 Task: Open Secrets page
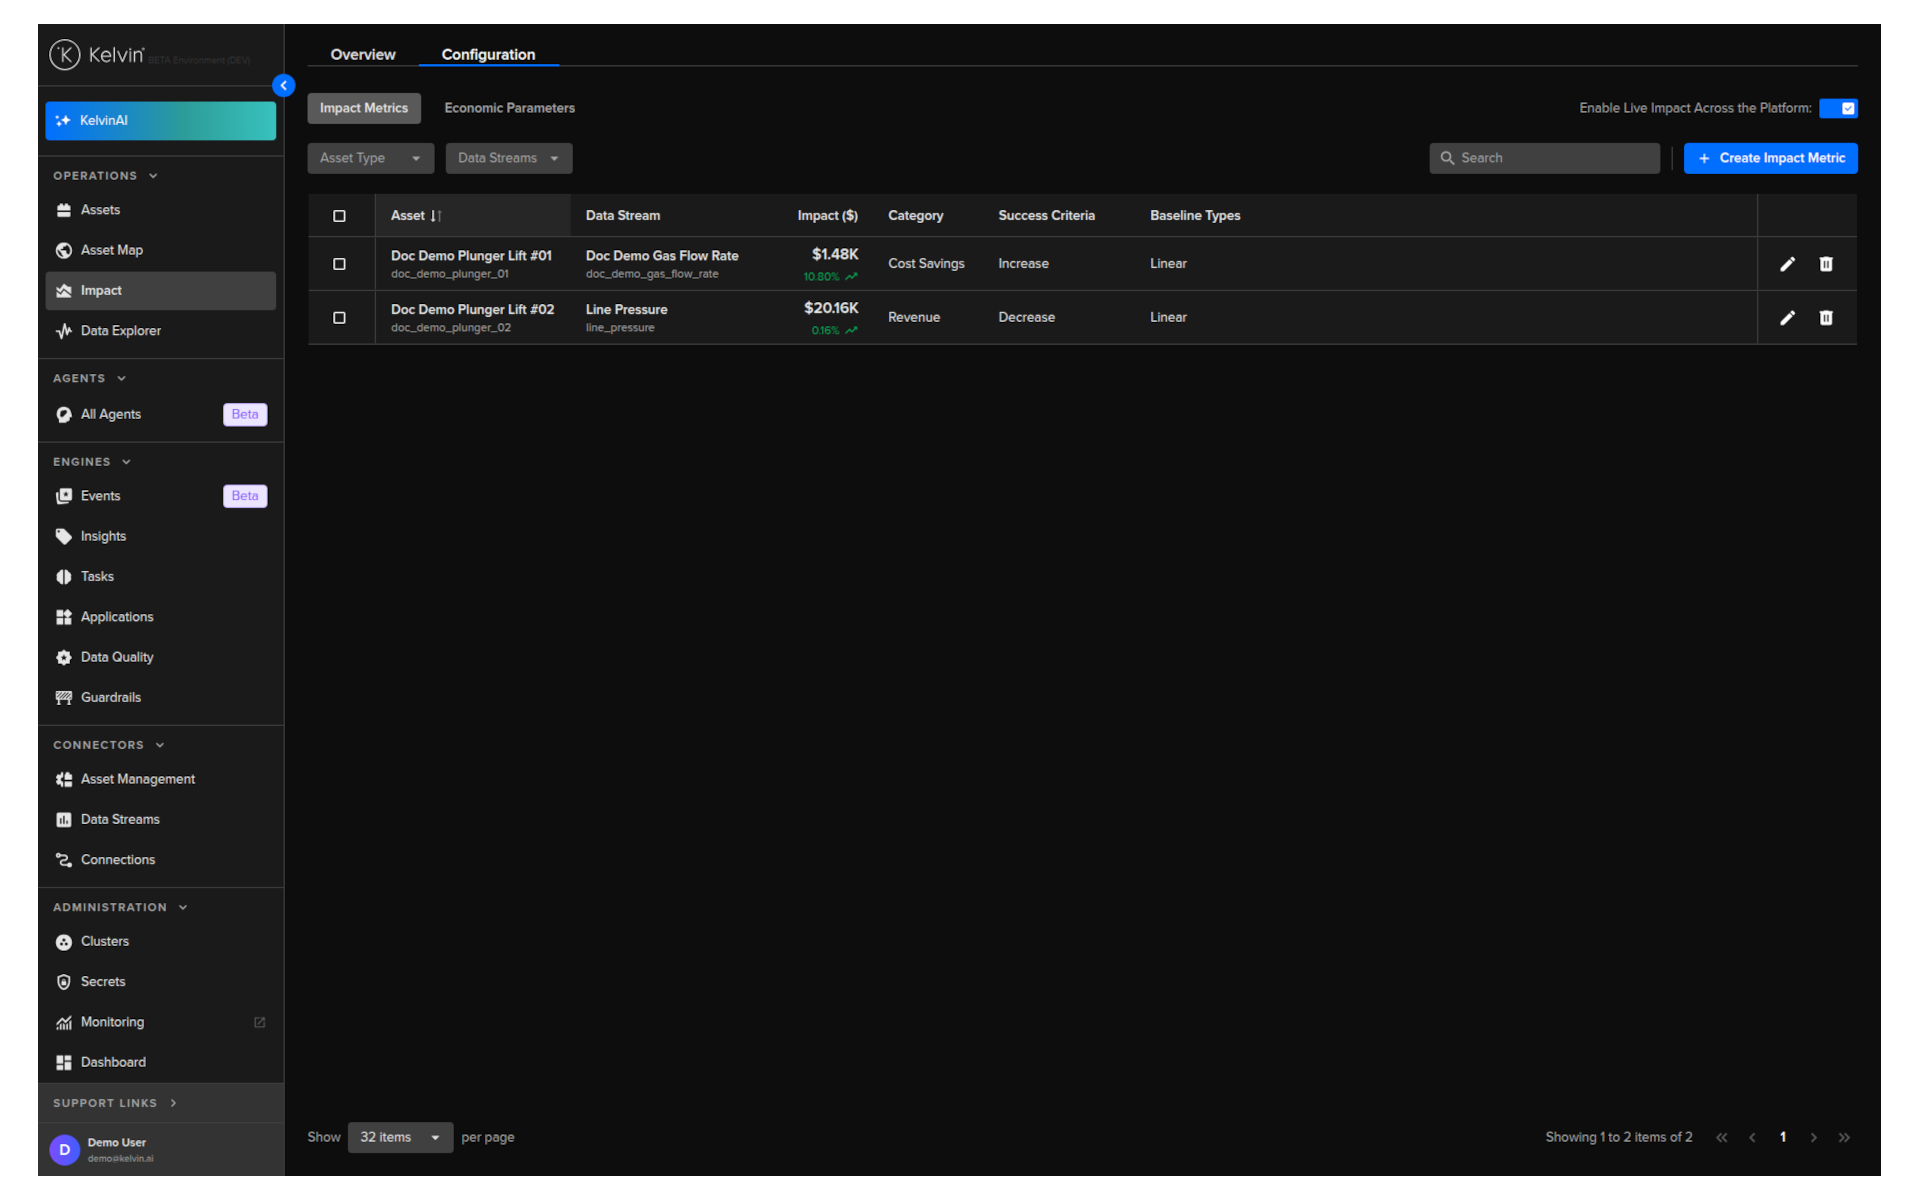160,982
